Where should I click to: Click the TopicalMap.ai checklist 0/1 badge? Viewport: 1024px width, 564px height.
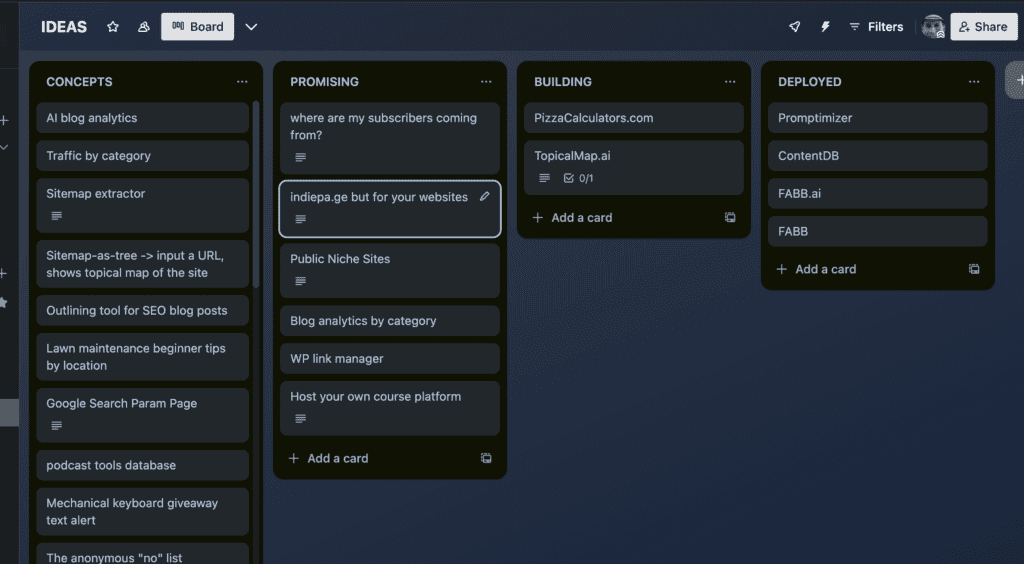[578, 178]
